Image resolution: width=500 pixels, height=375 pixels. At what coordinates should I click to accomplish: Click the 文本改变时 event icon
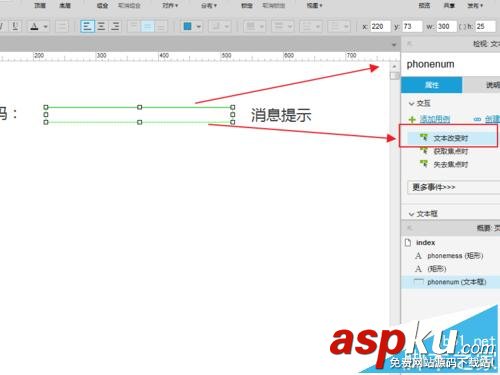click(424, 137)
